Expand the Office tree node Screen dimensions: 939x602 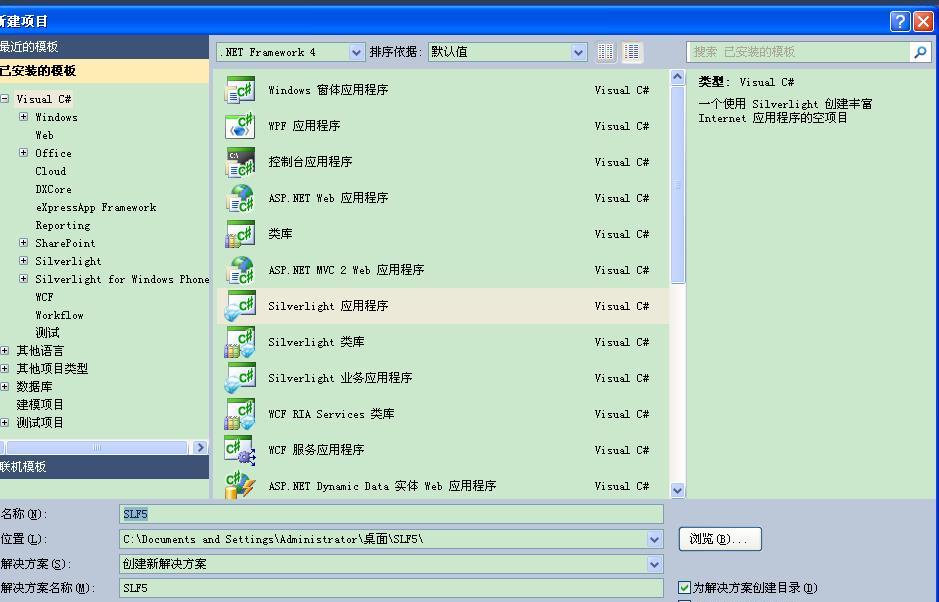[23, 153]
